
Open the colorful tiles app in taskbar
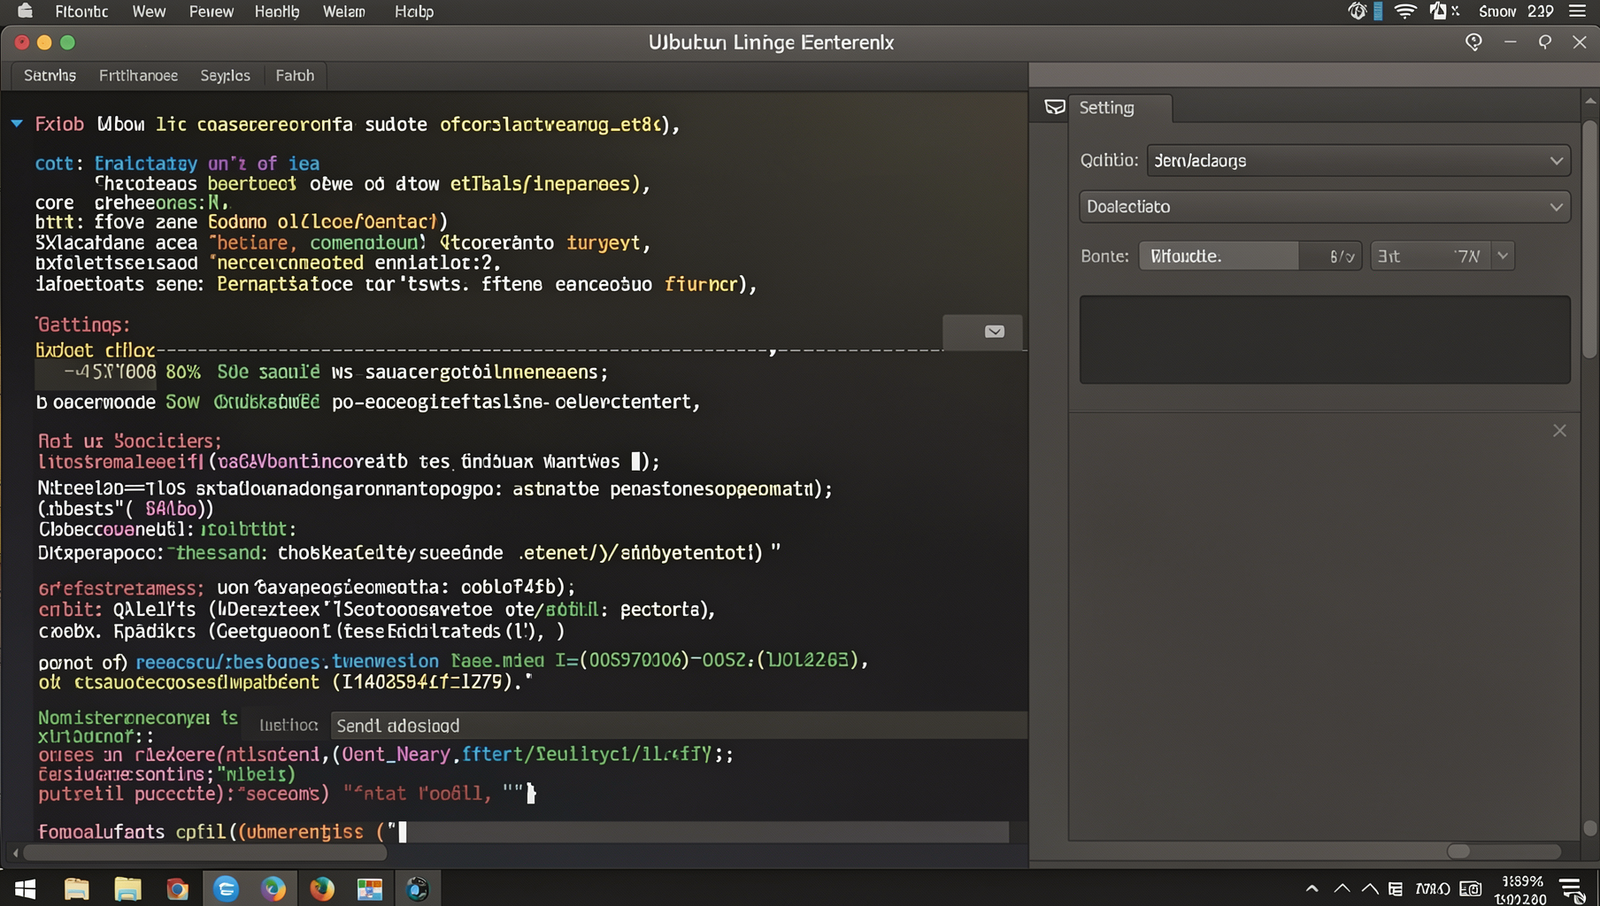[370, 888]
